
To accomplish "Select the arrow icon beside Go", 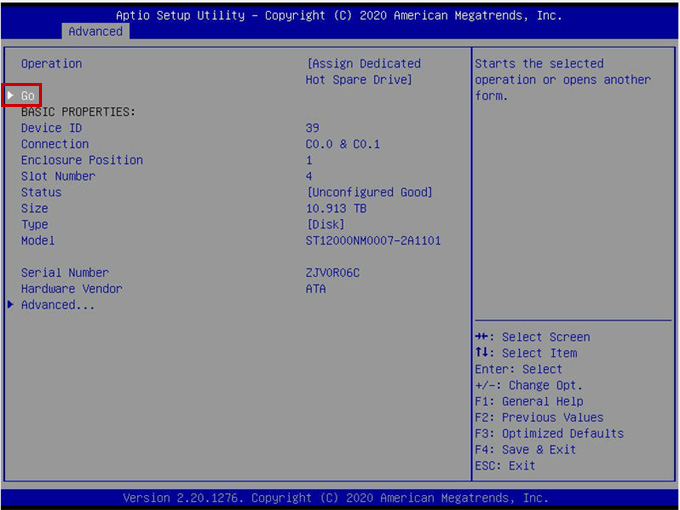I will click(x=11, y=96).
